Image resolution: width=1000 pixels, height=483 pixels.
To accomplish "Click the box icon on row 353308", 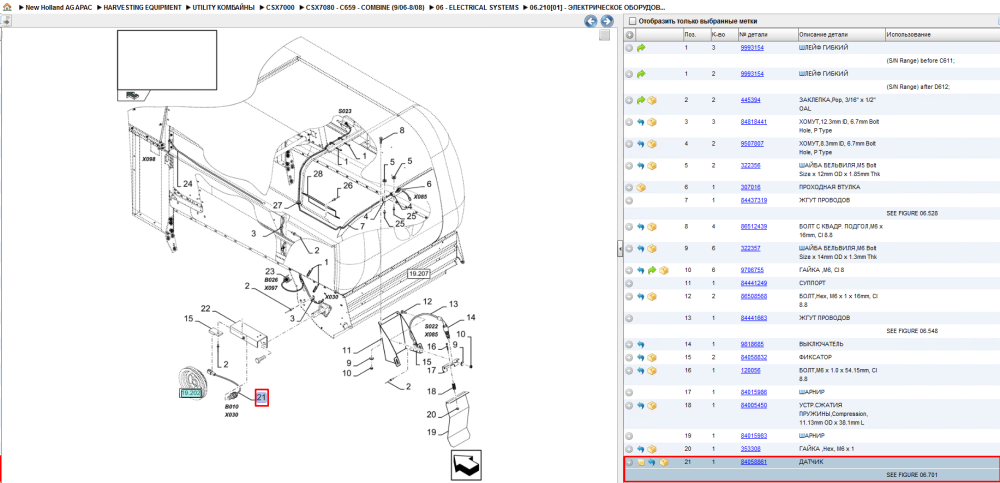I will [x=652, y=449].
